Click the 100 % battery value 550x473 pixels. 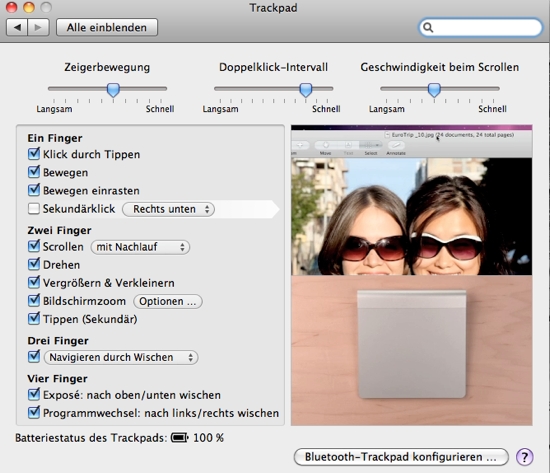(208, 438)
